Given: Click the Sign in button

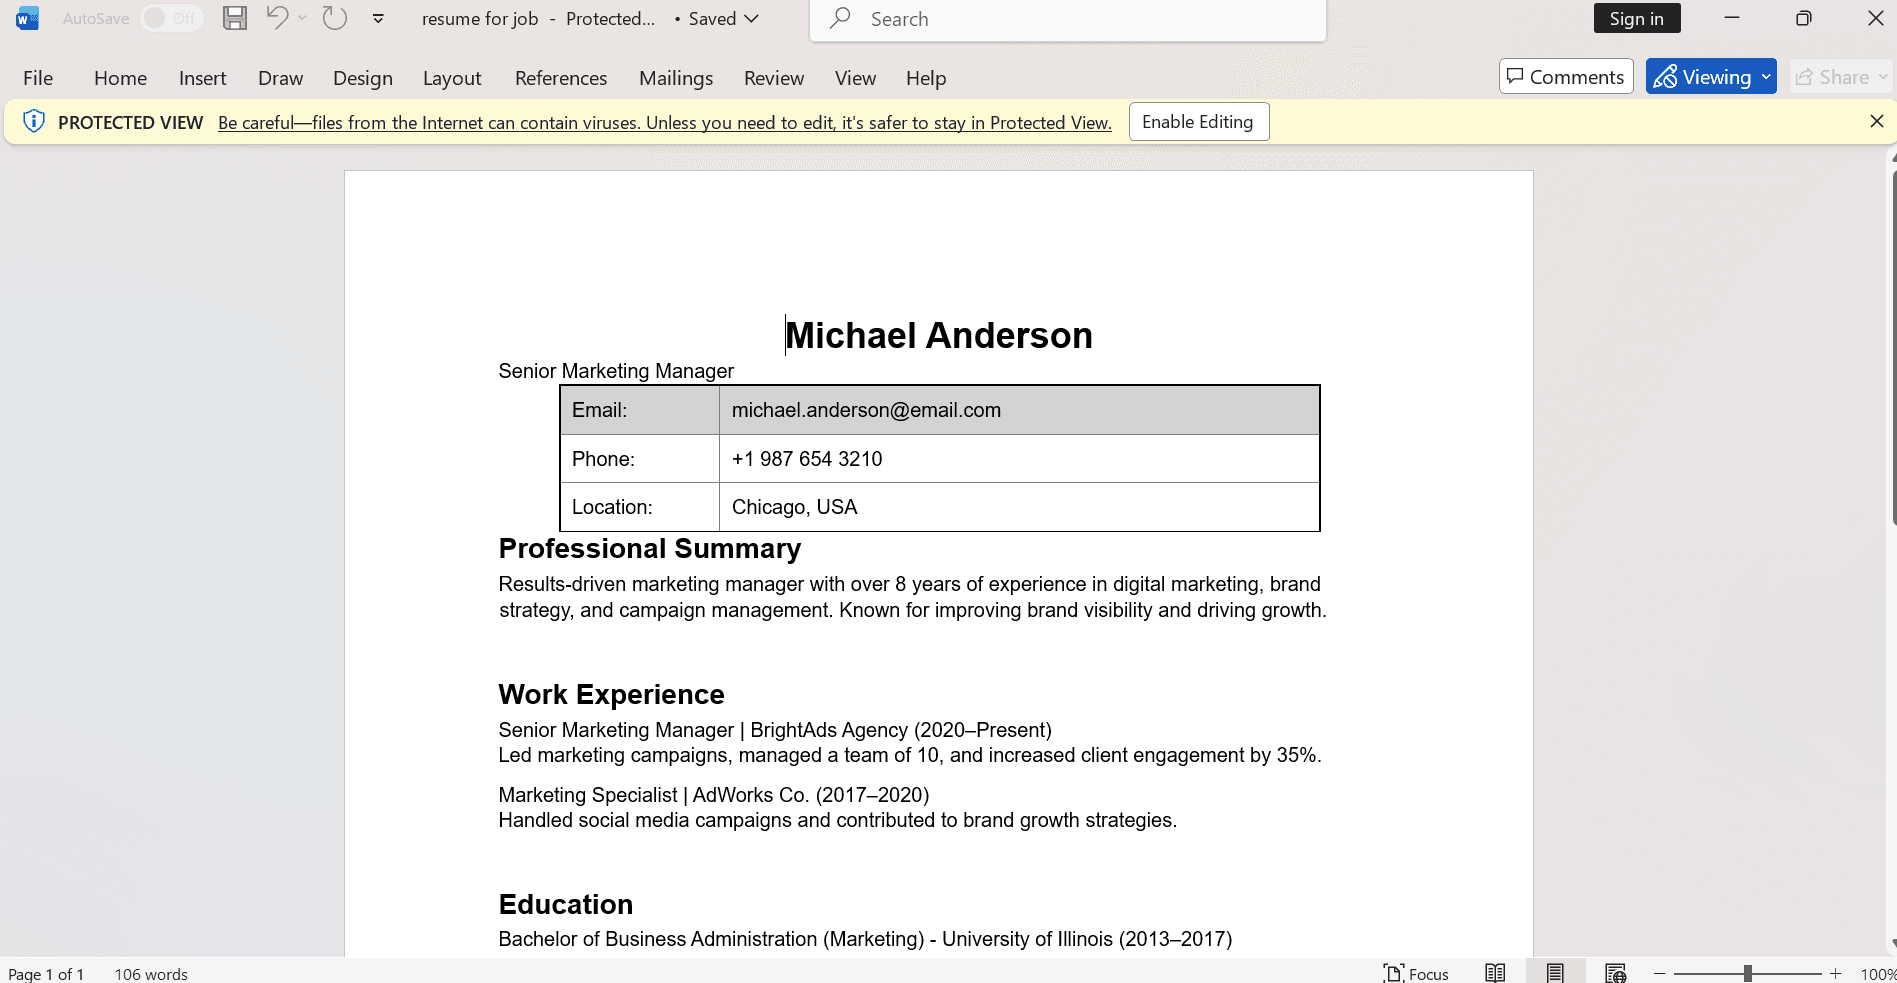Looking at the screenshot, I should (1636, 18).
